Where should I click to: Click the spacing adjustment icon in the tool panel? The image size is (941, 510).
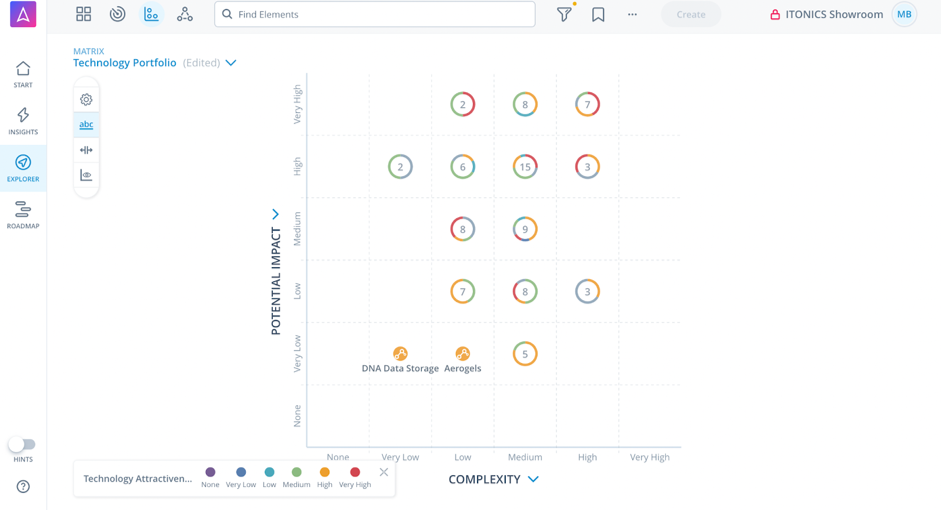pos(86,150)
